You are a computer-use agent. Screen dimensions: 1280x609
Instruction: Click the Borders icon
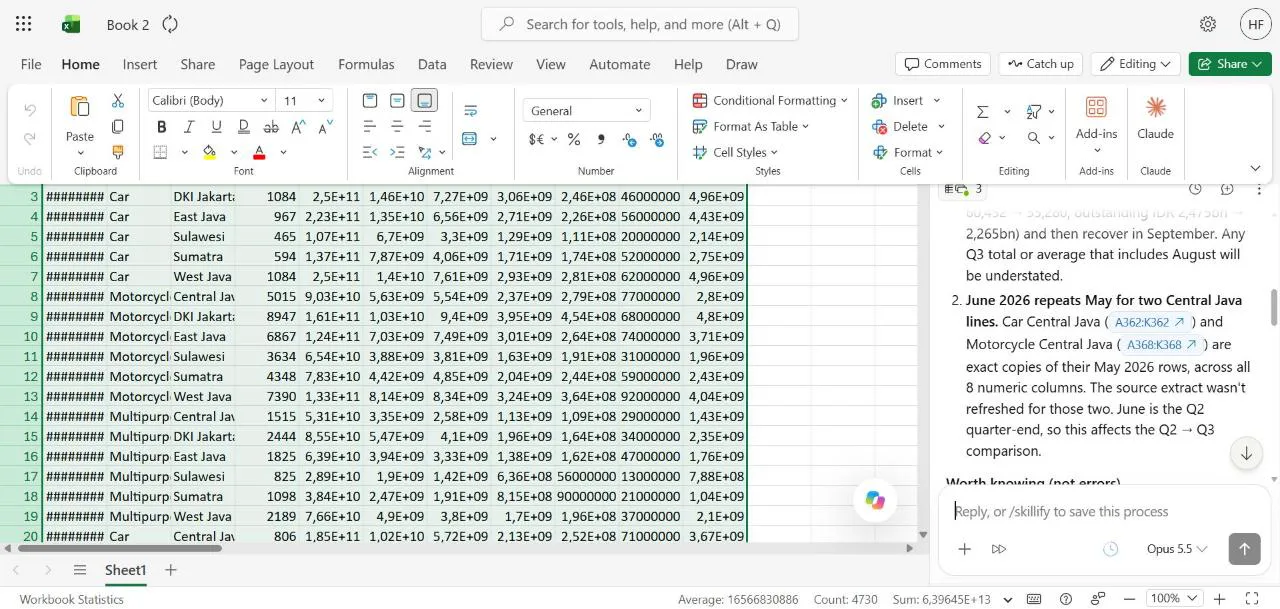pyautogui.click(x=160, y=152)
